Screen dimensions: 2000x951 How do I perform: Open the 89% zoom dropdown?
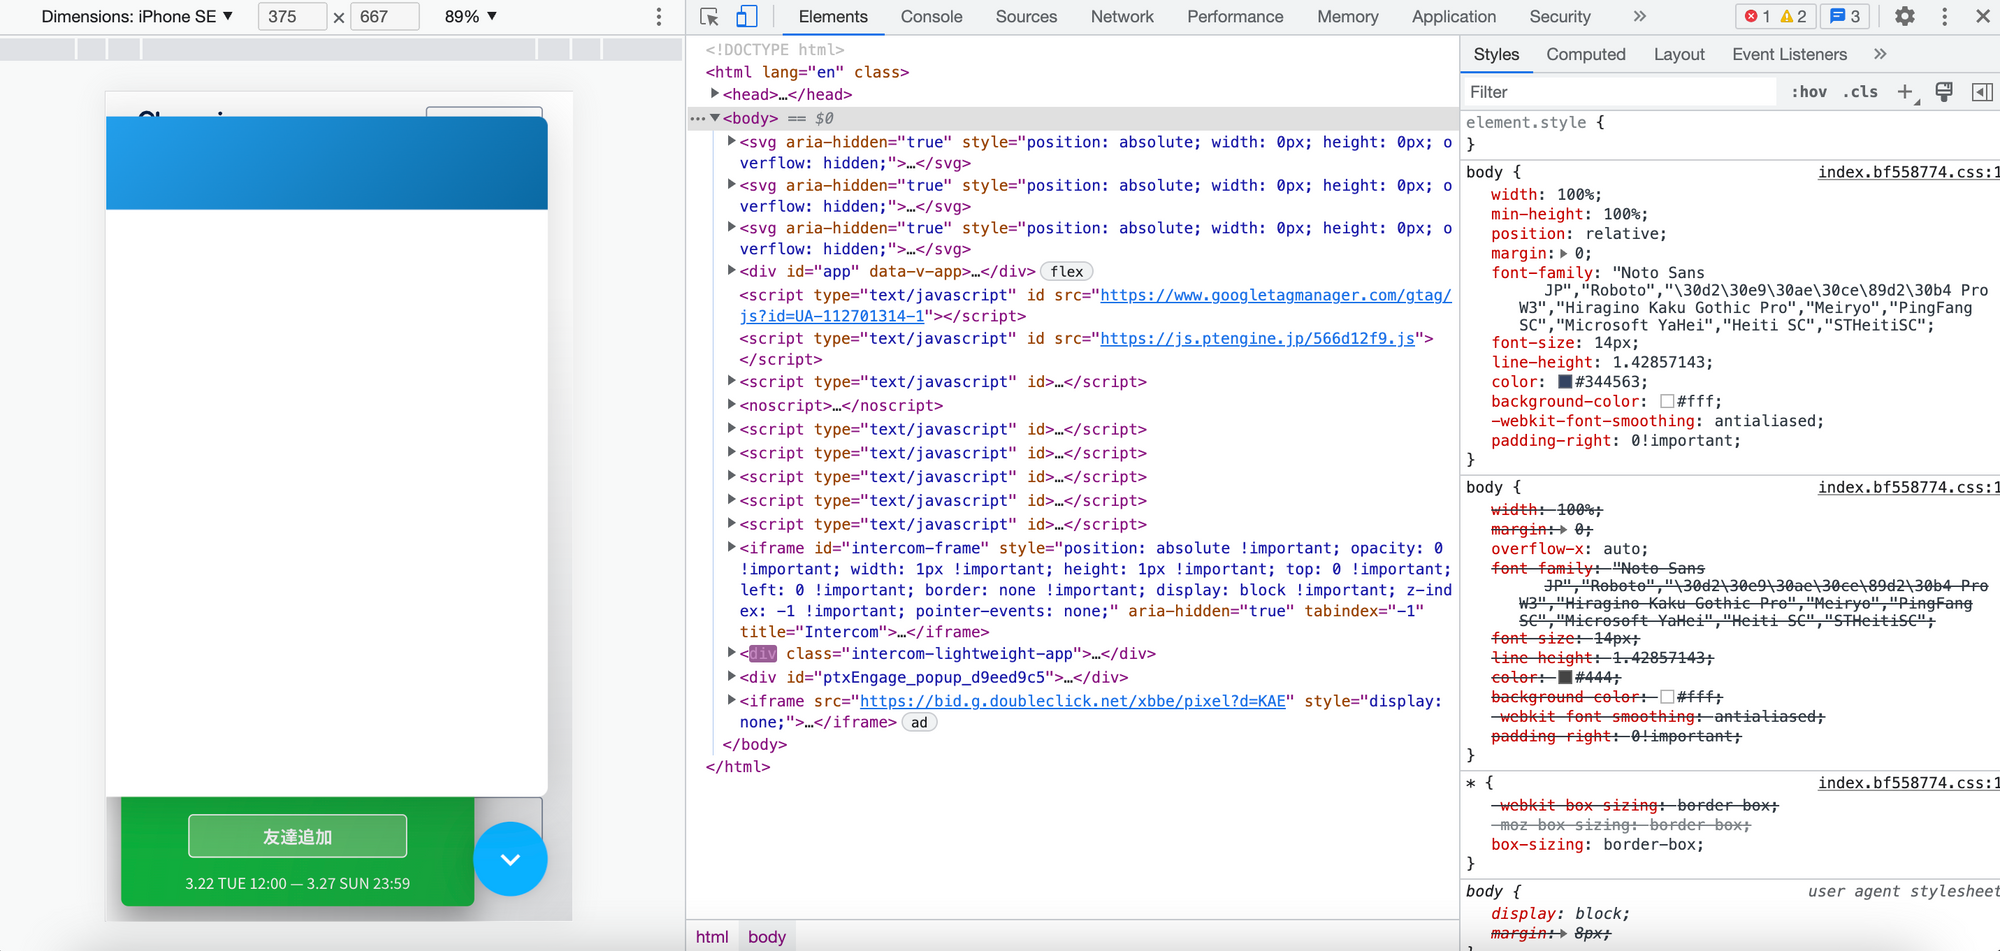click(x=470, y=17)
